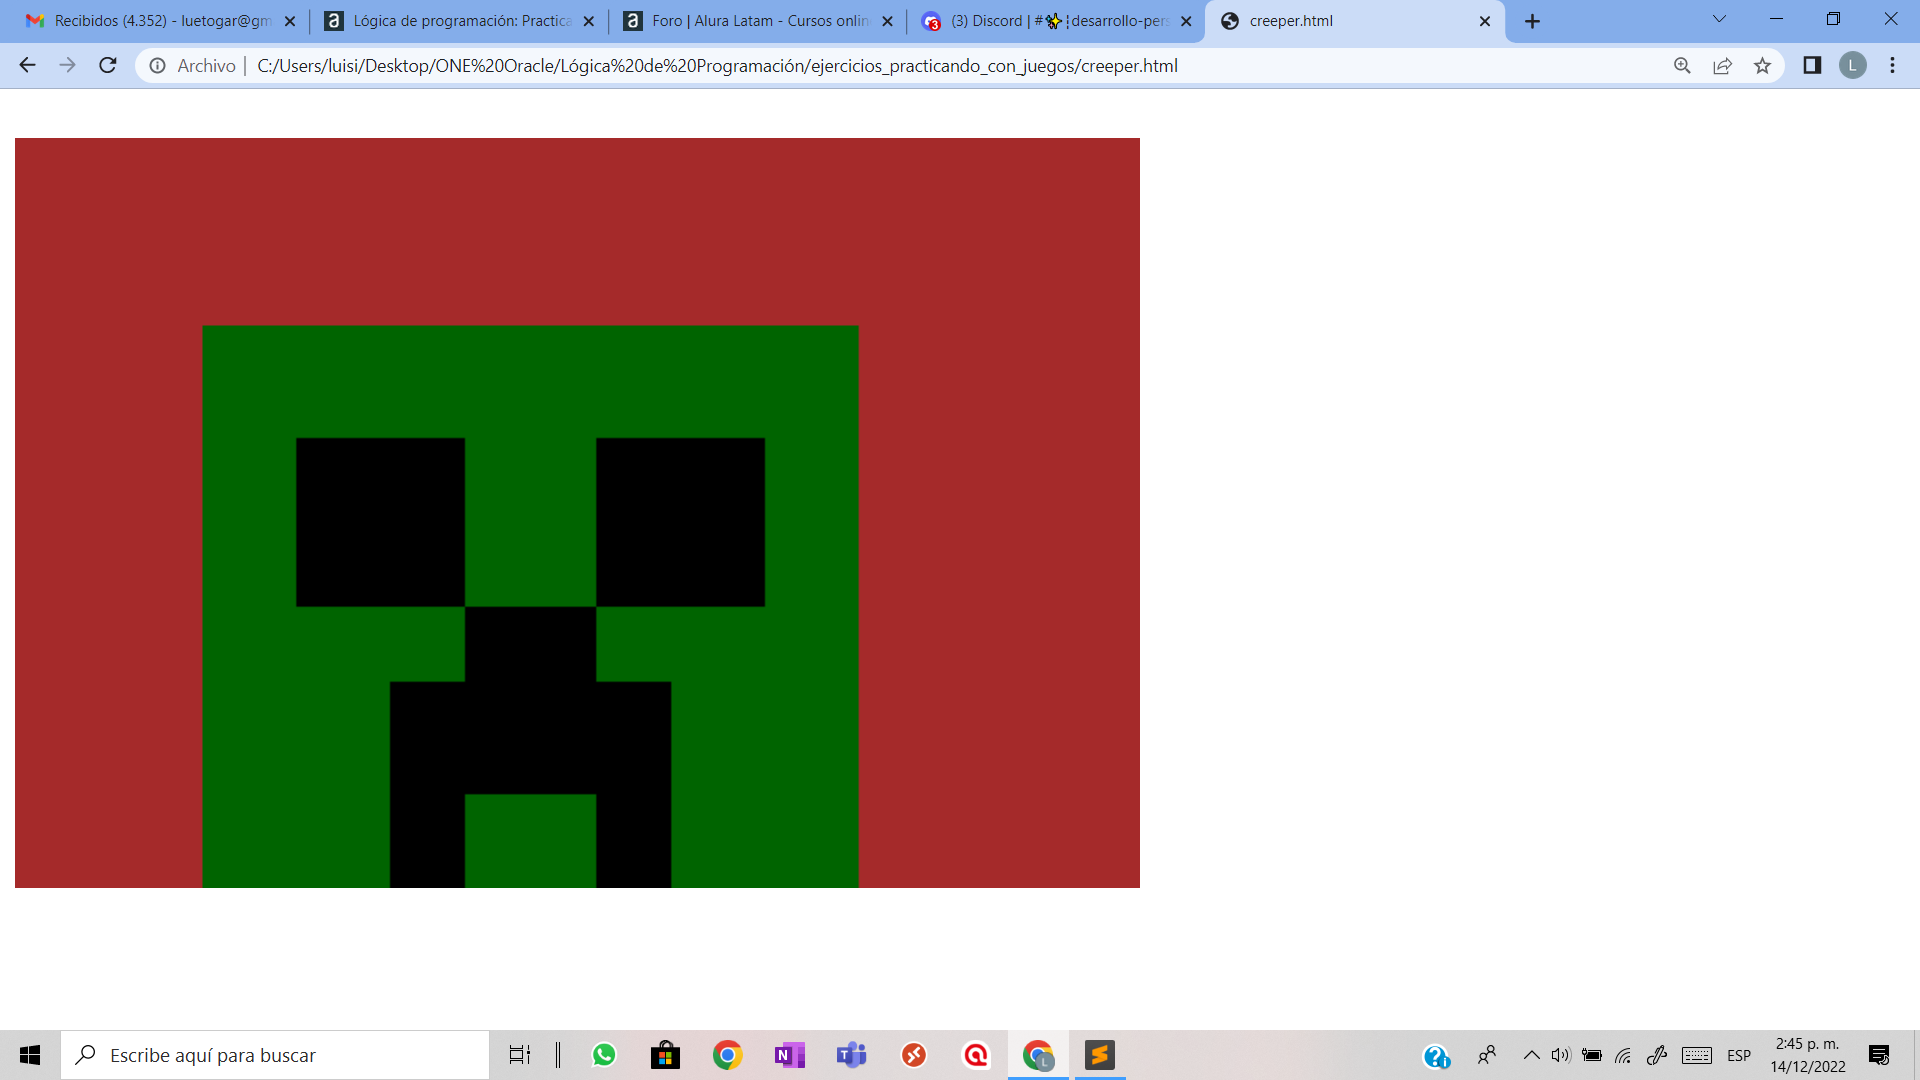Open the People tray icon
Viewport: 1920px width, 1080px height.
[x=1487, y=1055]
